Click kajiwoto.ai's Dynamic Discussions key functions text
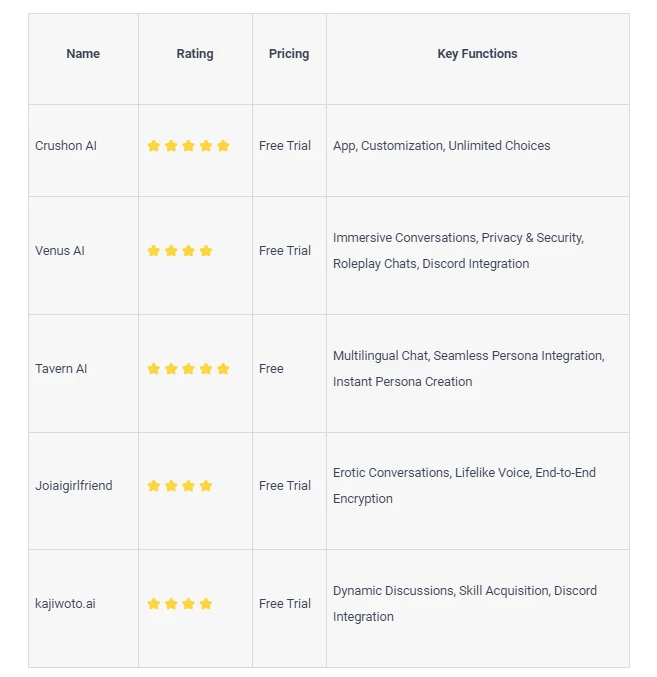The height and width of the screenshot is (677, 657). point(394,591)
